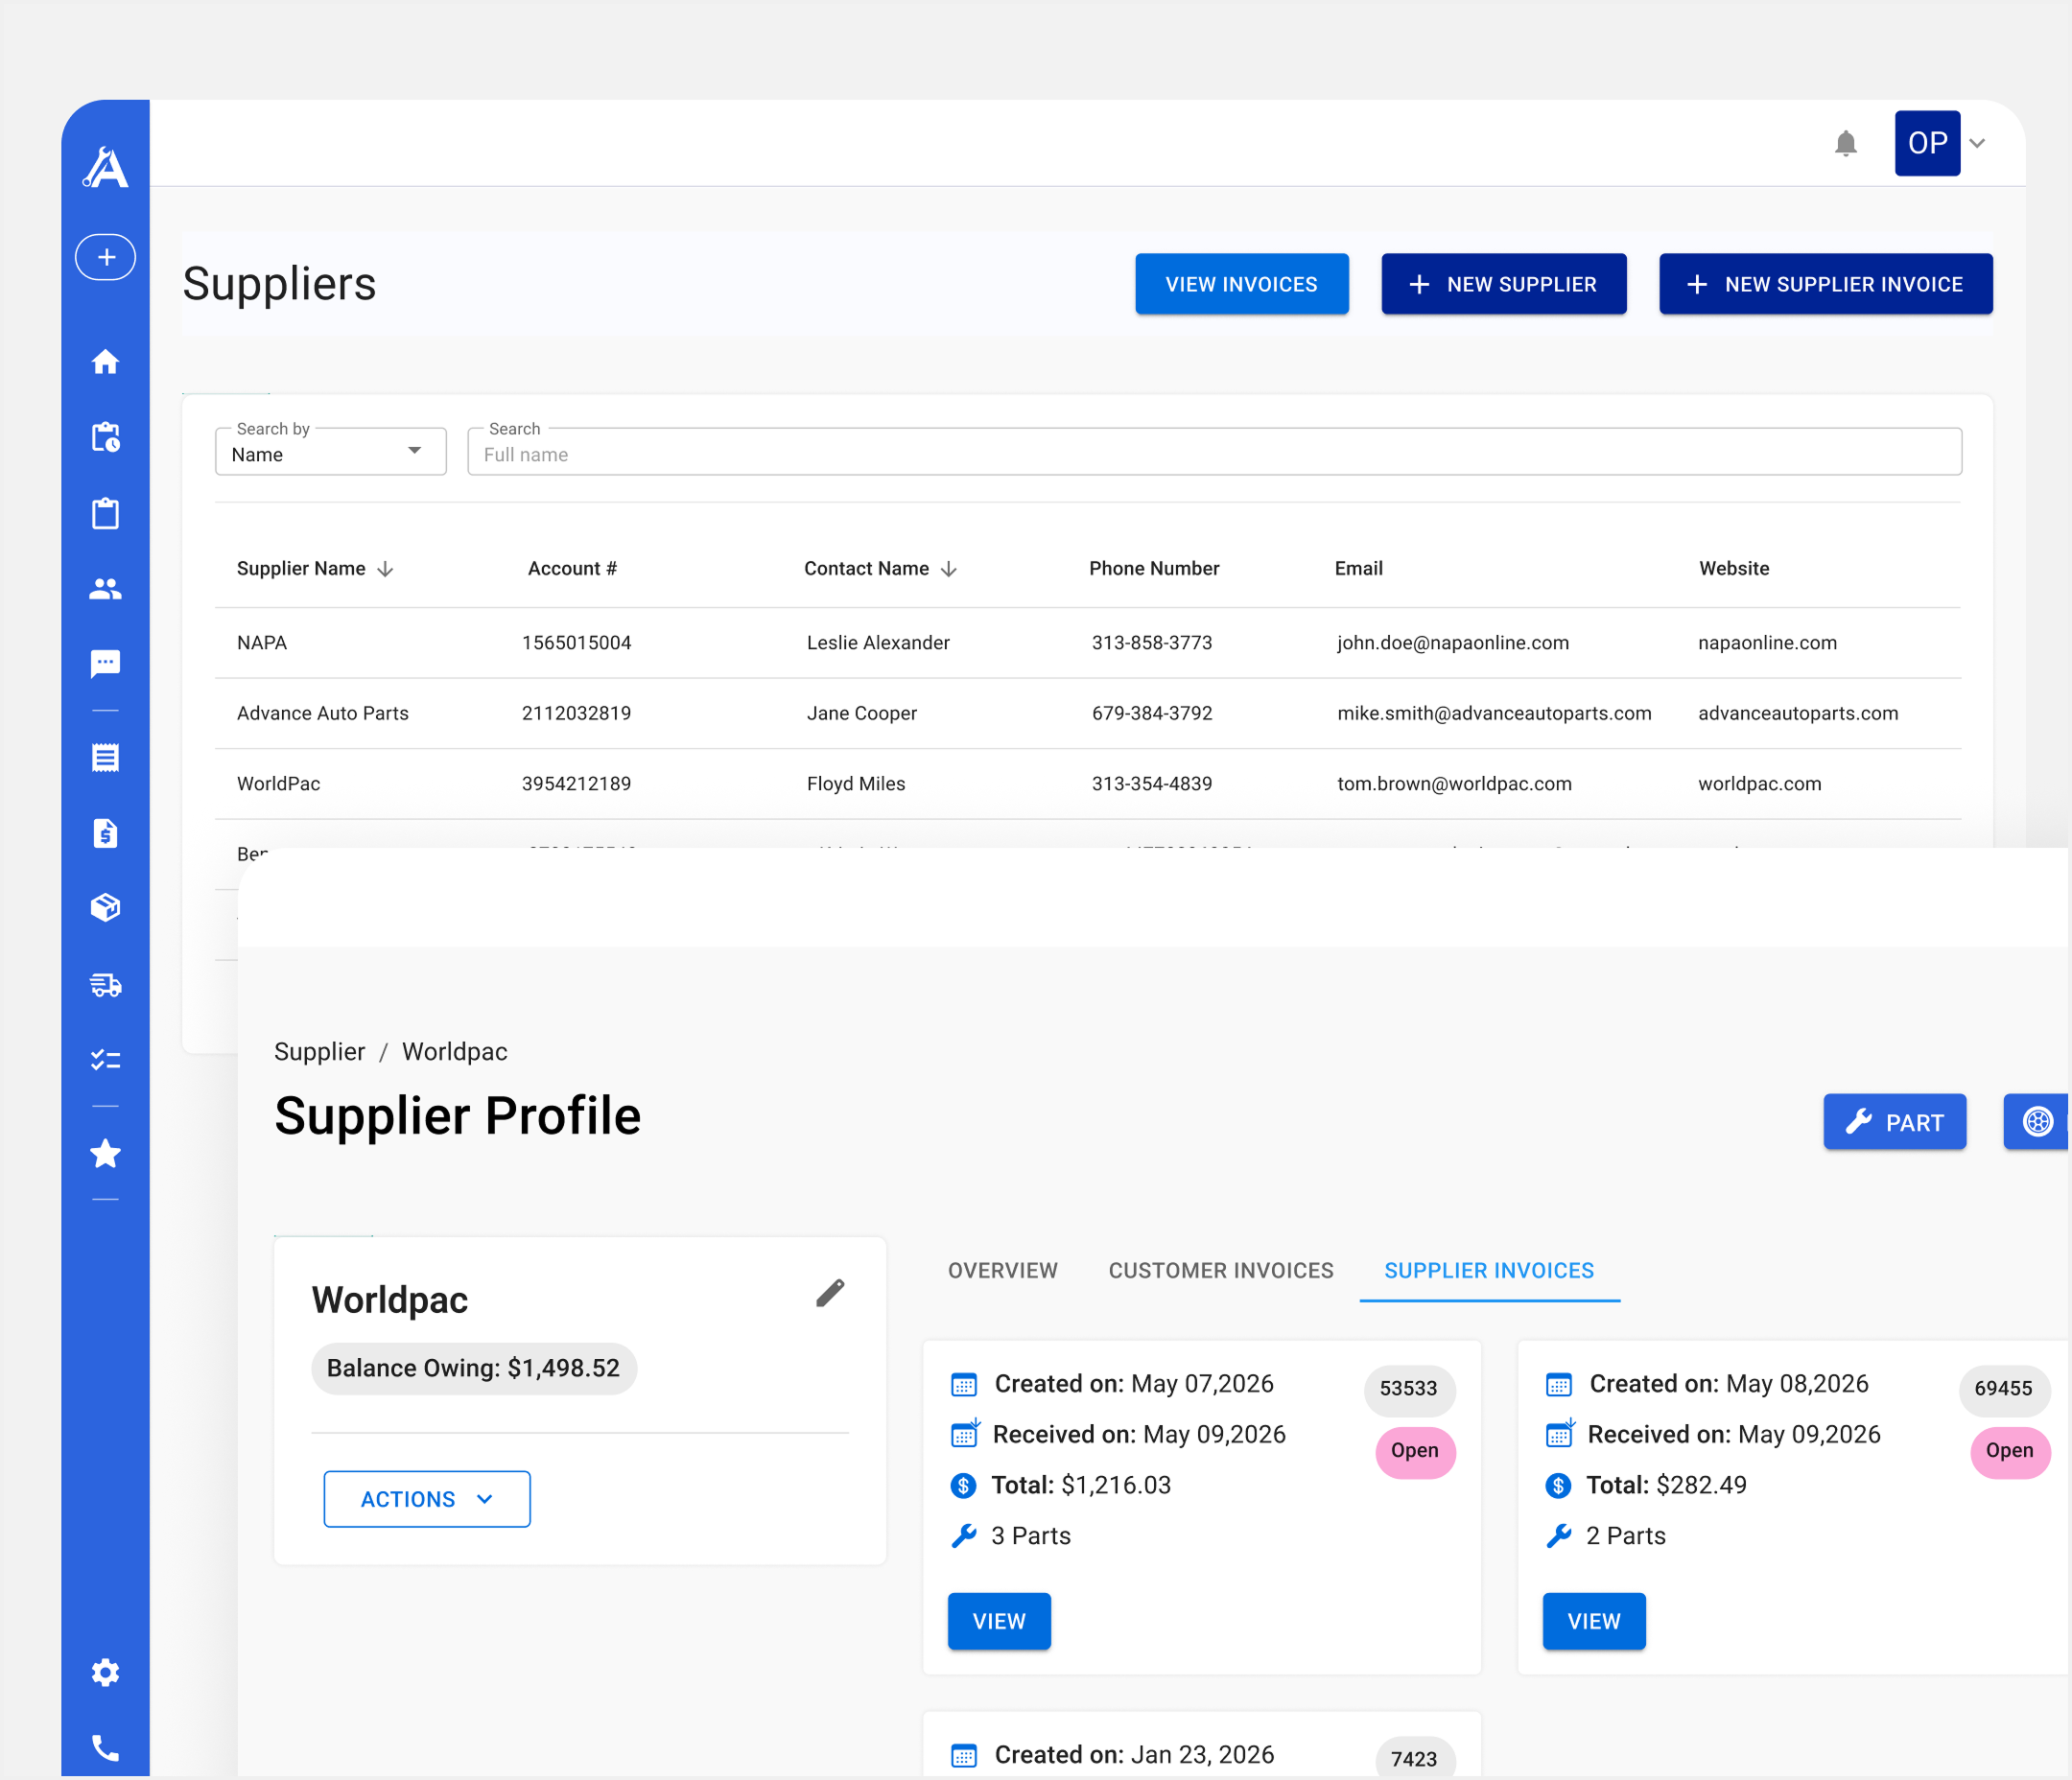Click the Account # column header
The image size is (2072, 1780).
[572, 569]
